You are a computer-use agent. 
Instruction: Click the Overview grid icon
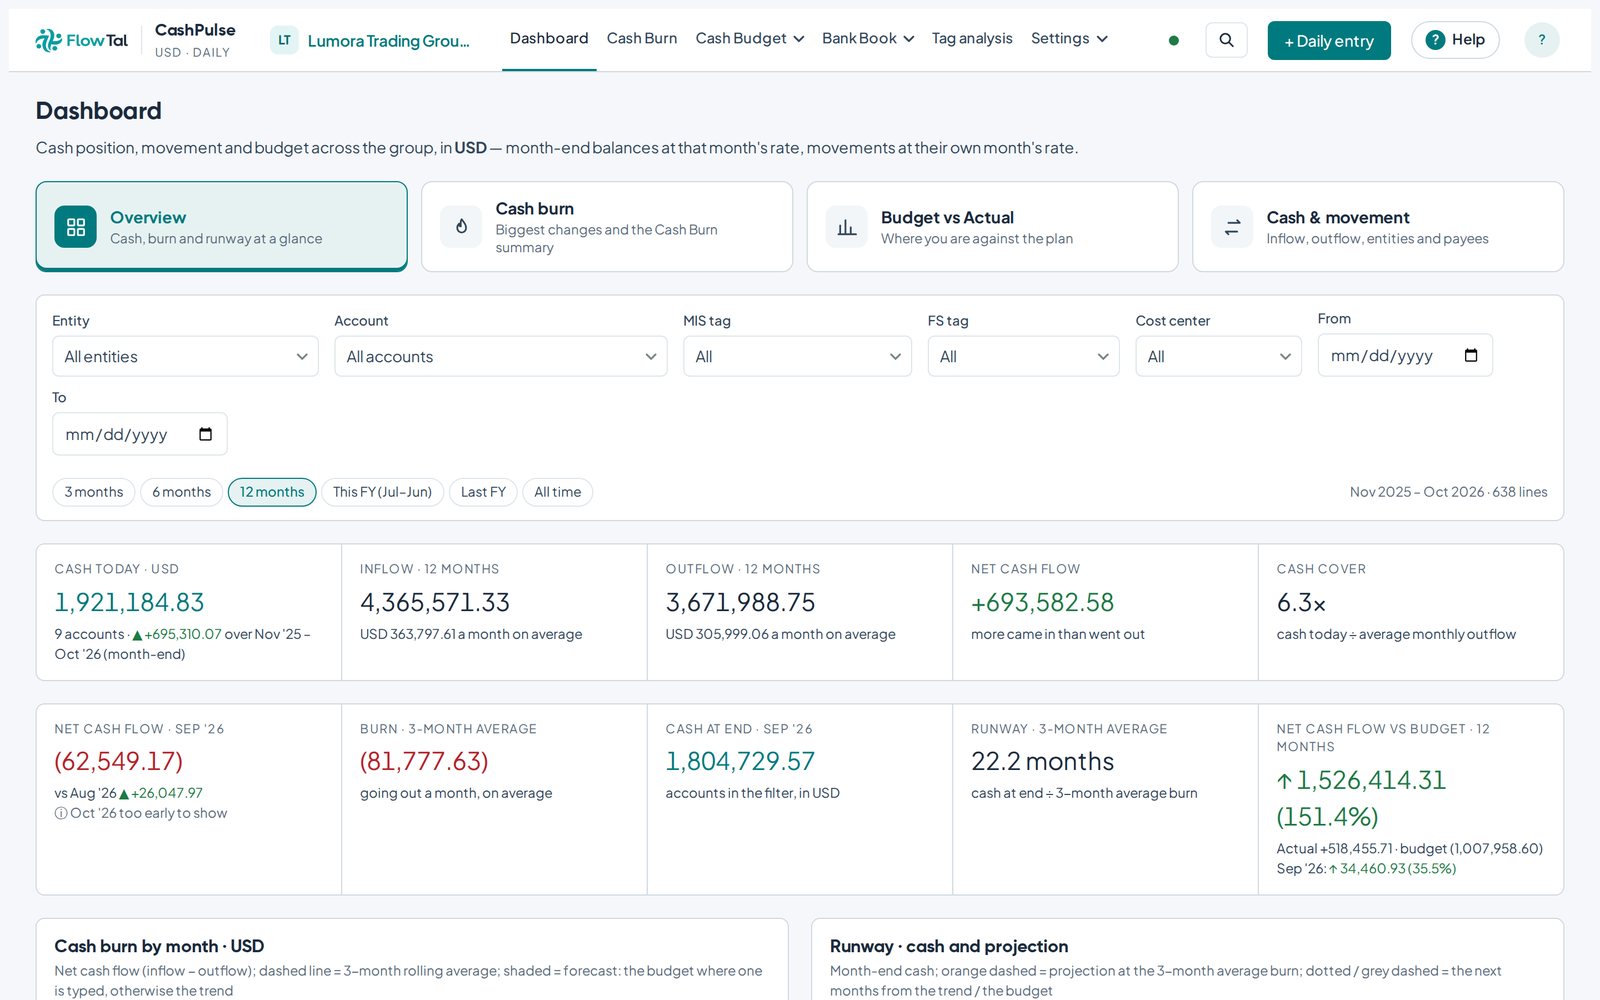pyautogui.click(x=76, y=227)
